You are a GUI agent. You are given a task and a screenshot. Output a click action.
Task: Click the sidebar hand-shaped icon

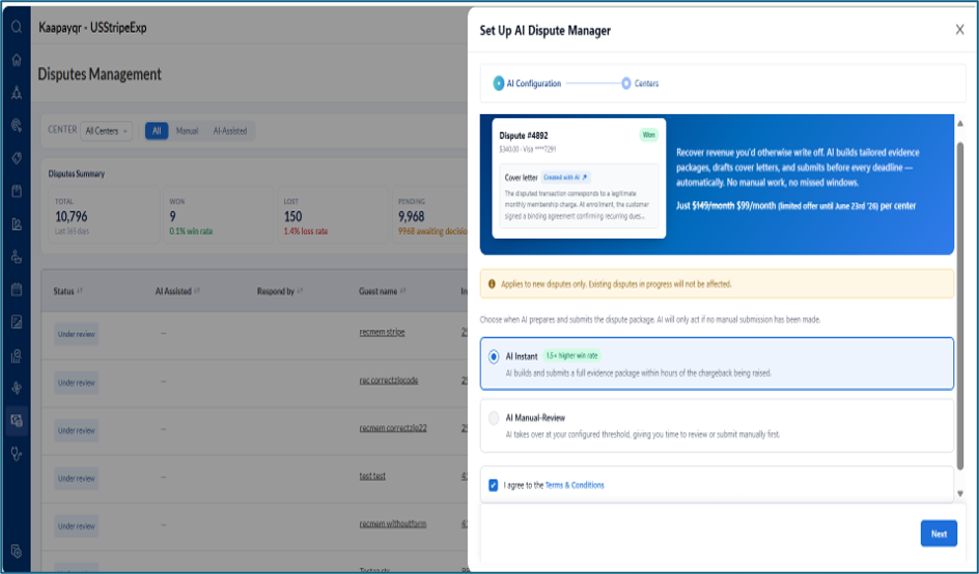coord(16,257)
